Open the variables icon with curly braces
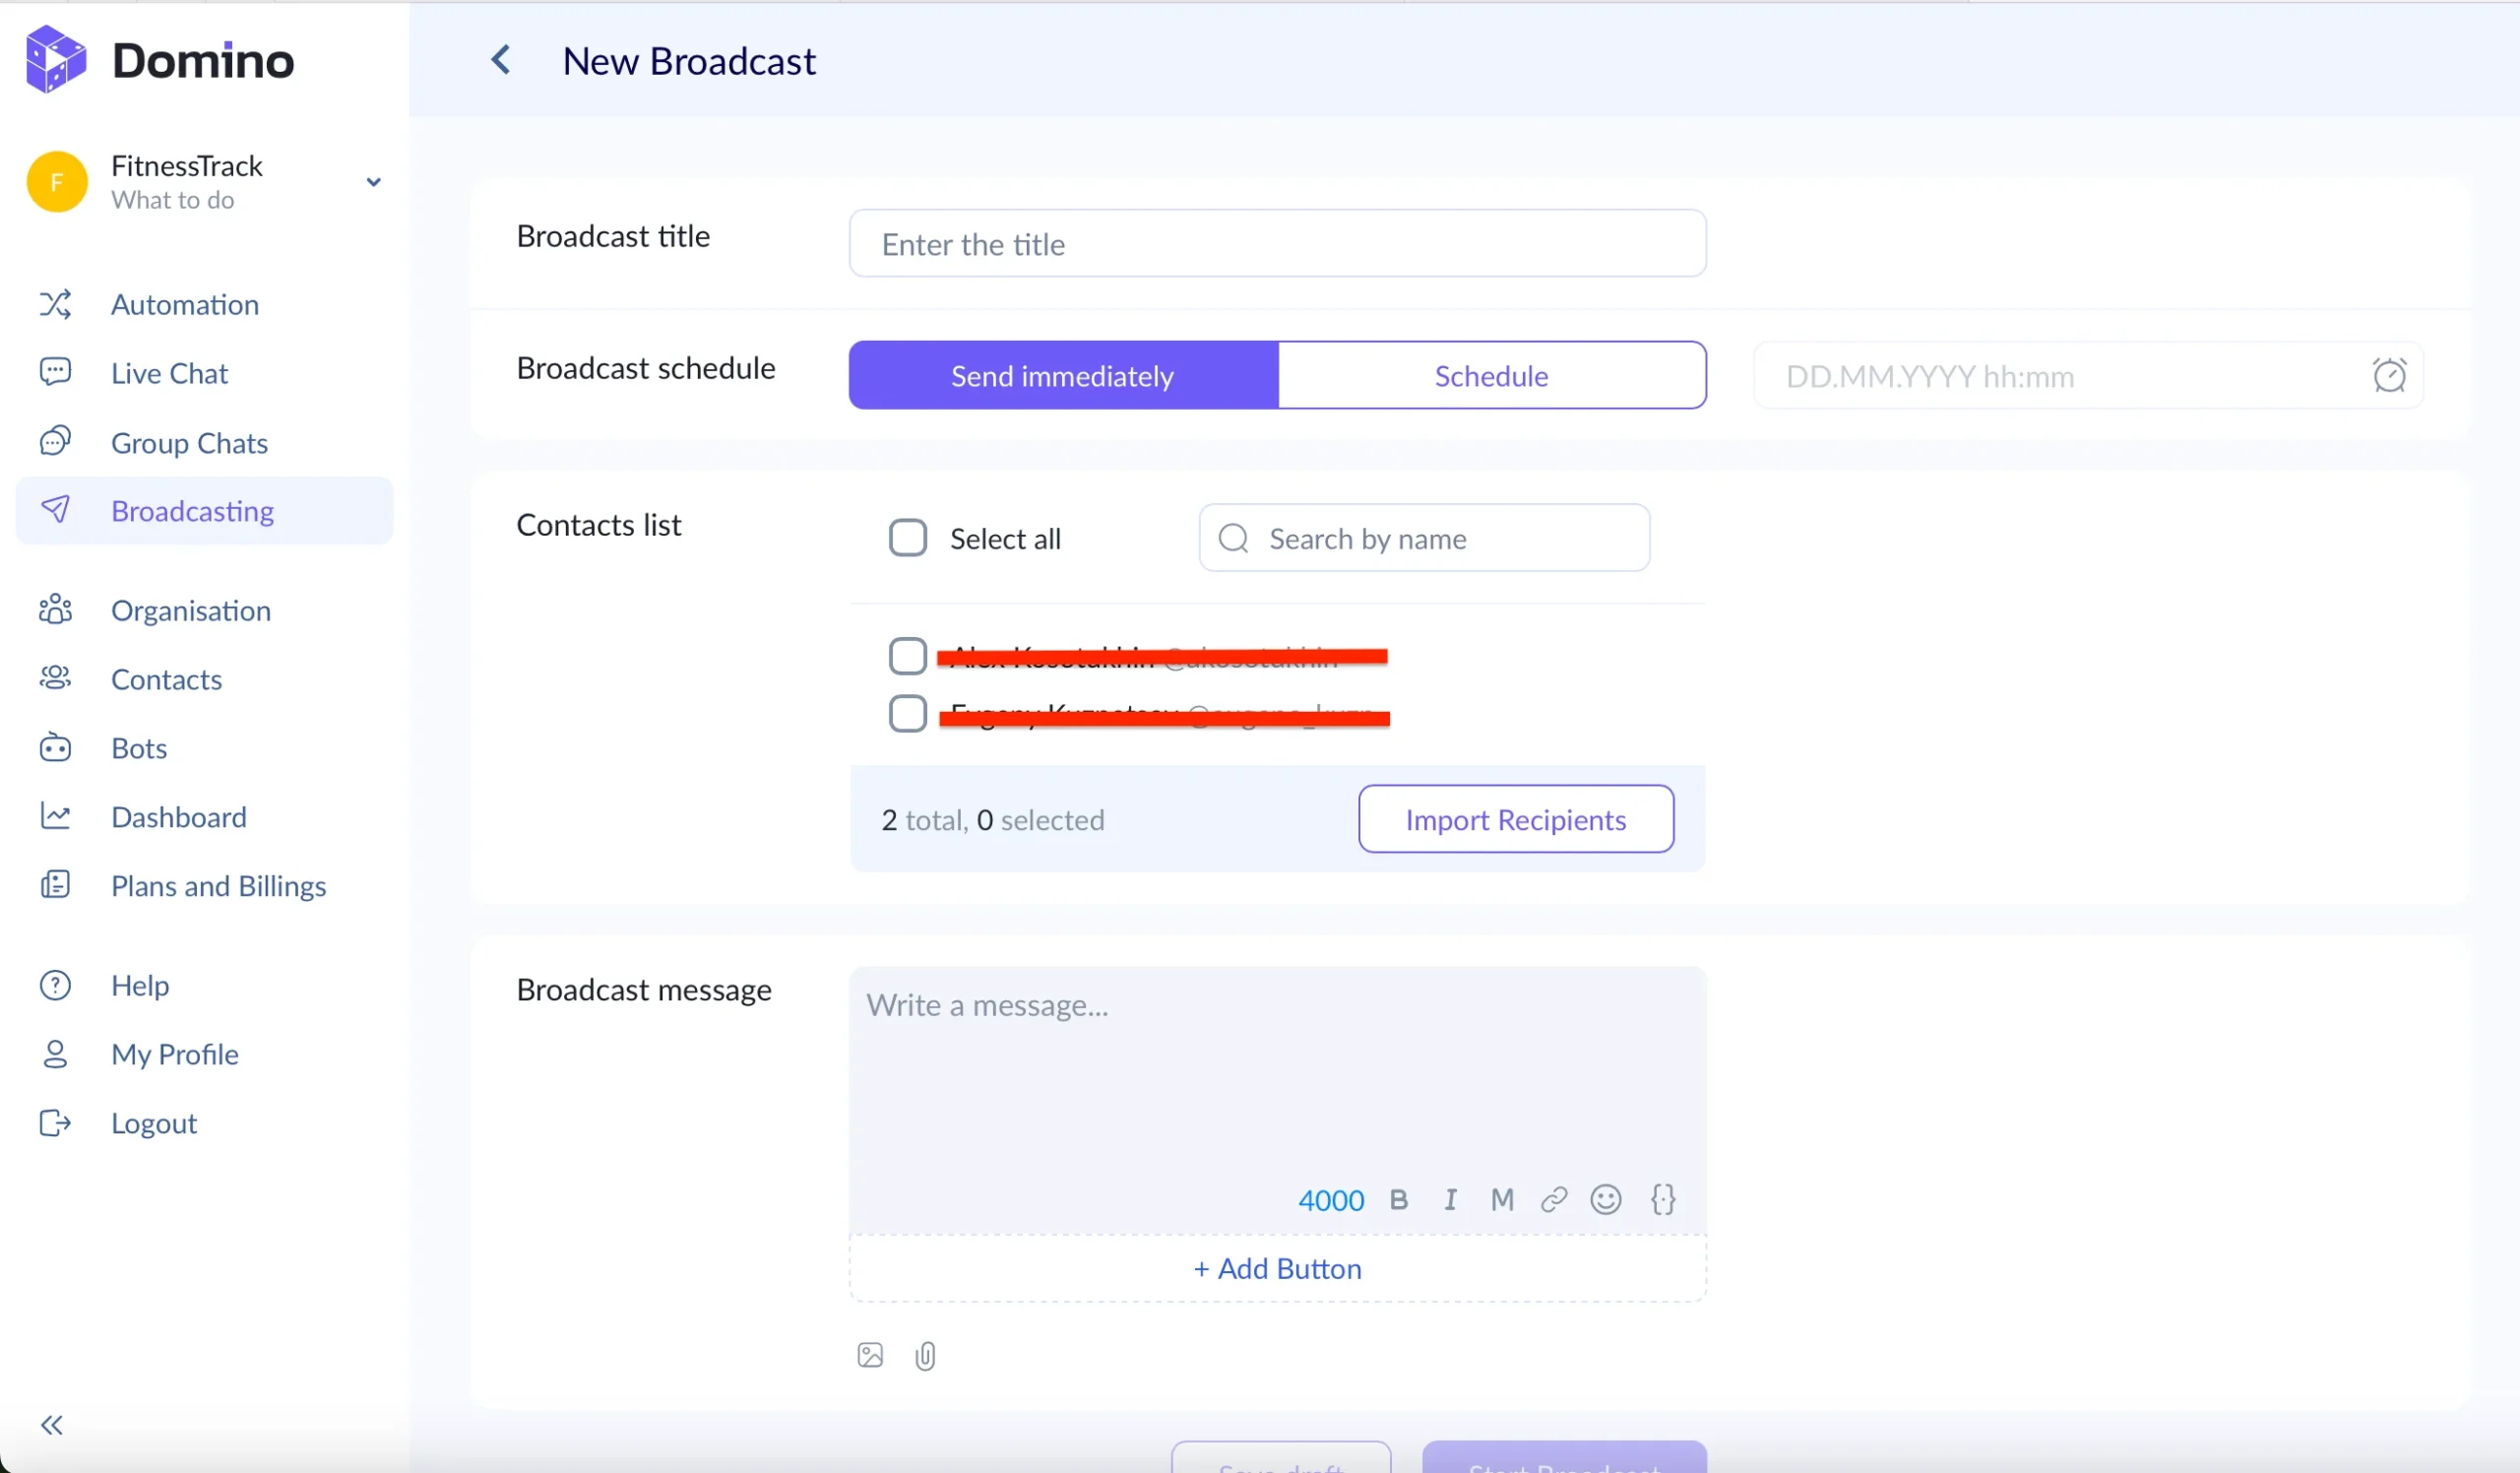The image size is (2520, 1473). tap(1662, 1199)
